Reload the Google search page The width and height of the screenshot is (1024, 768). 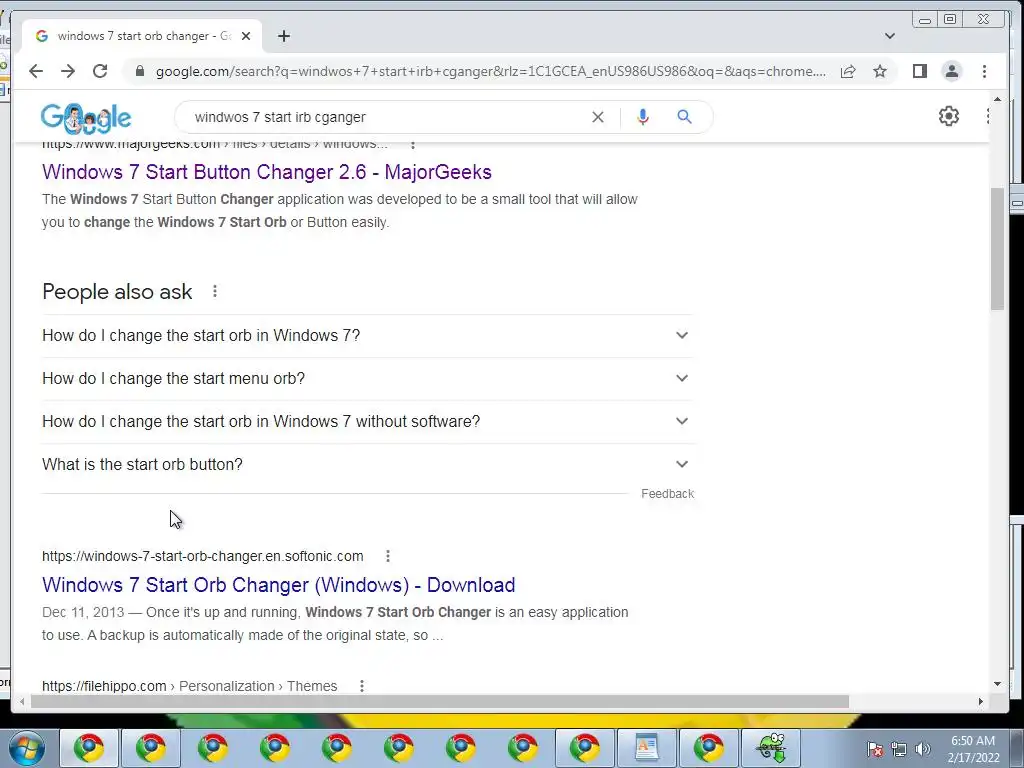tap(100, 71)
